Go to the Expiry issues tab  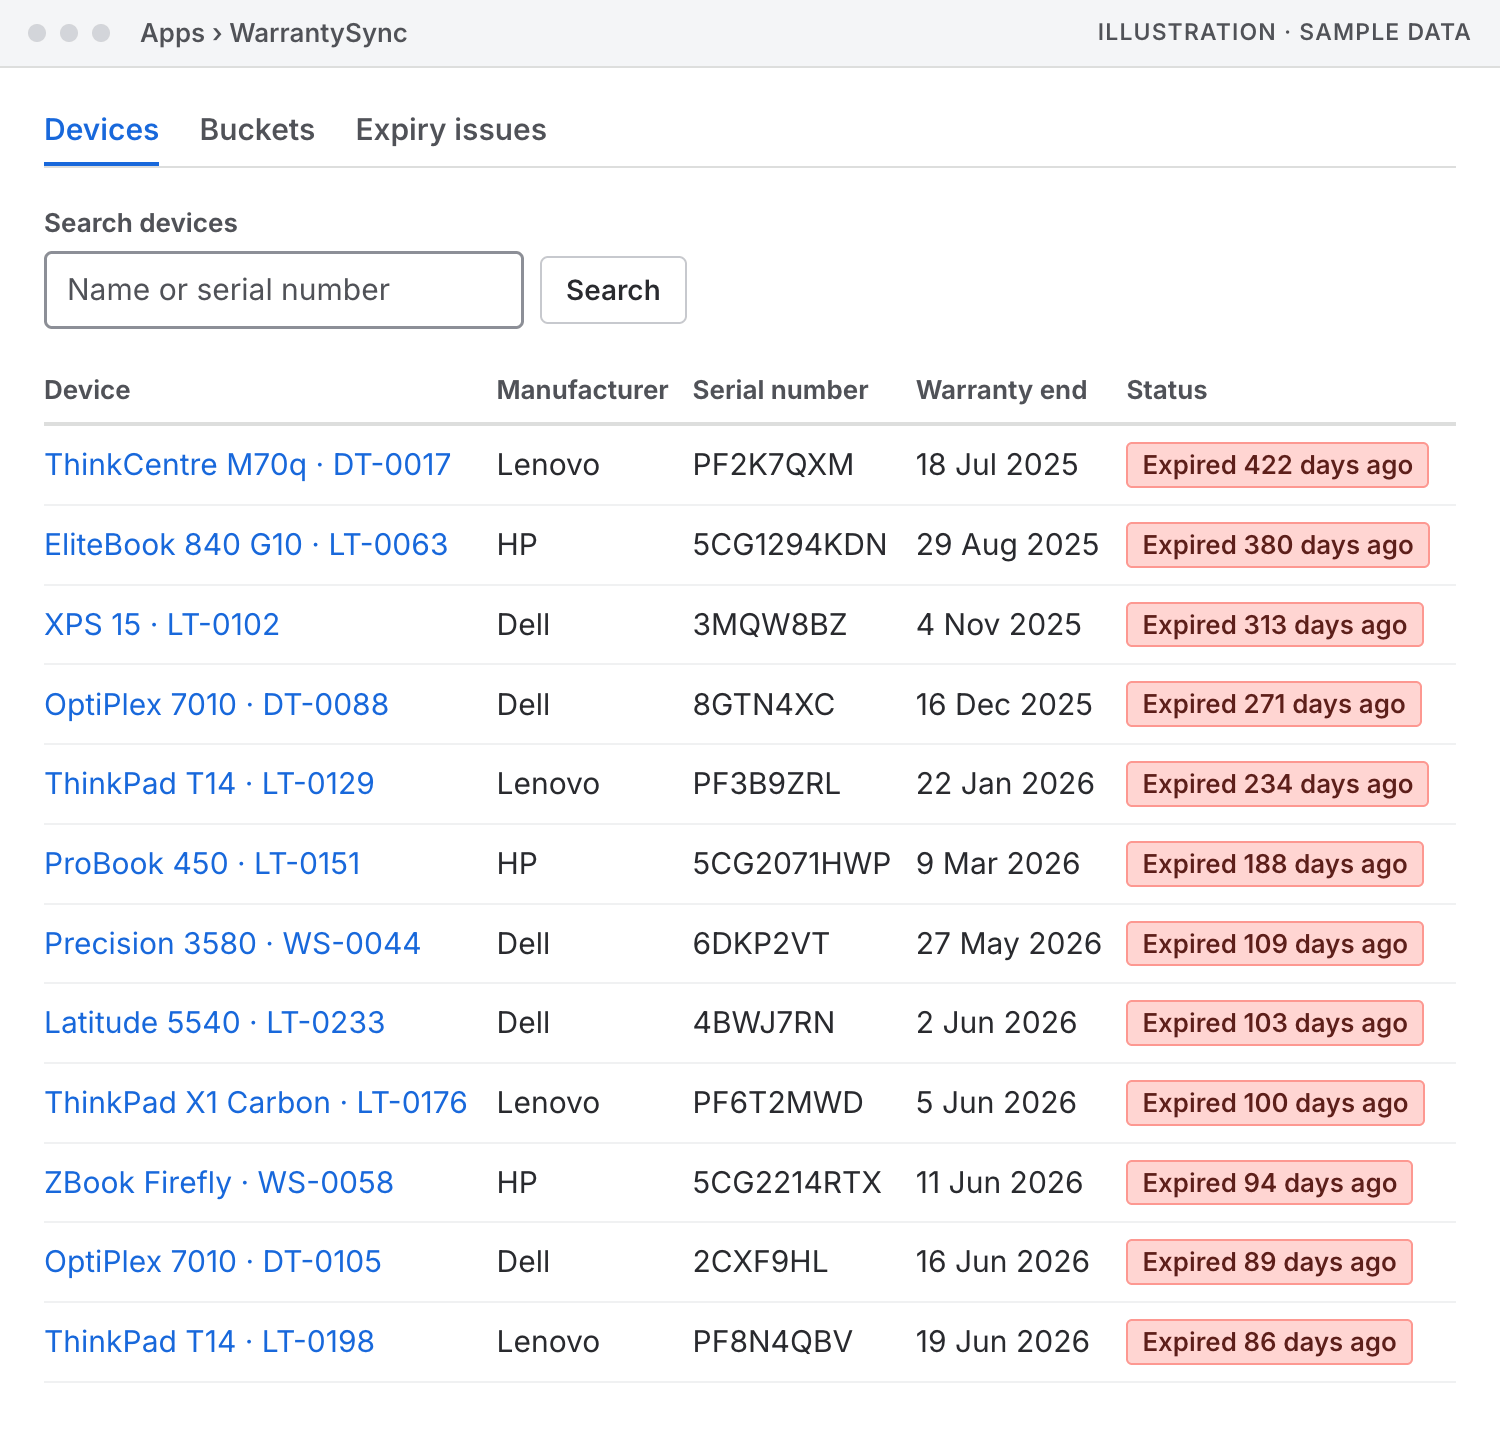tap(451, 130)
